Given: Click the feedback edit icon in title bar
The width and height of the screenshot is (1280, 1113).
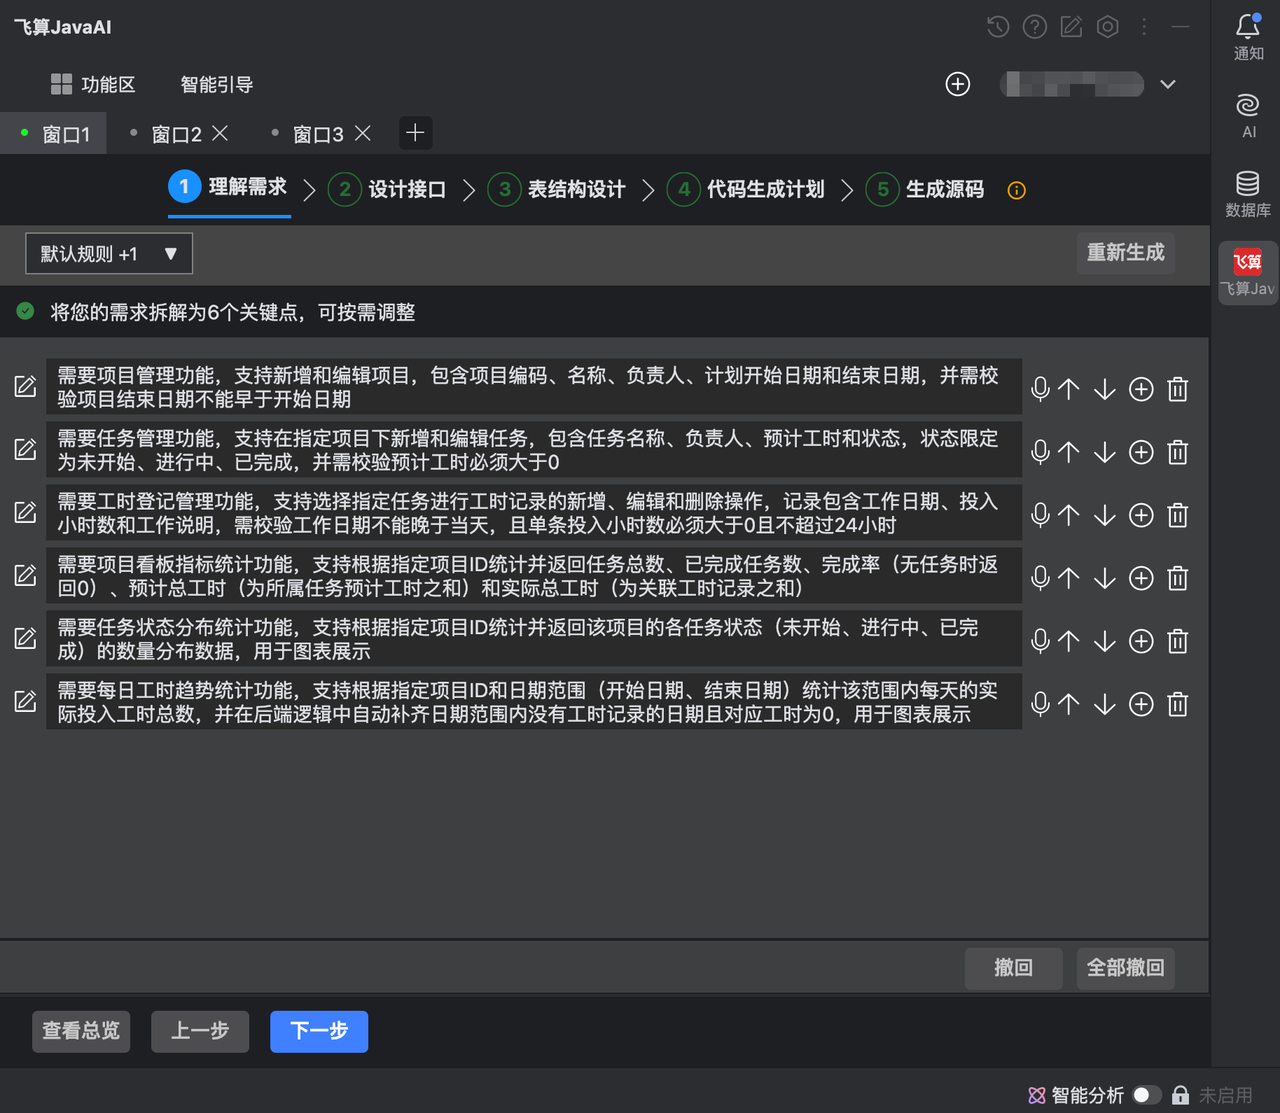Looking at the screenshot, I should [x=1071, y=27].
